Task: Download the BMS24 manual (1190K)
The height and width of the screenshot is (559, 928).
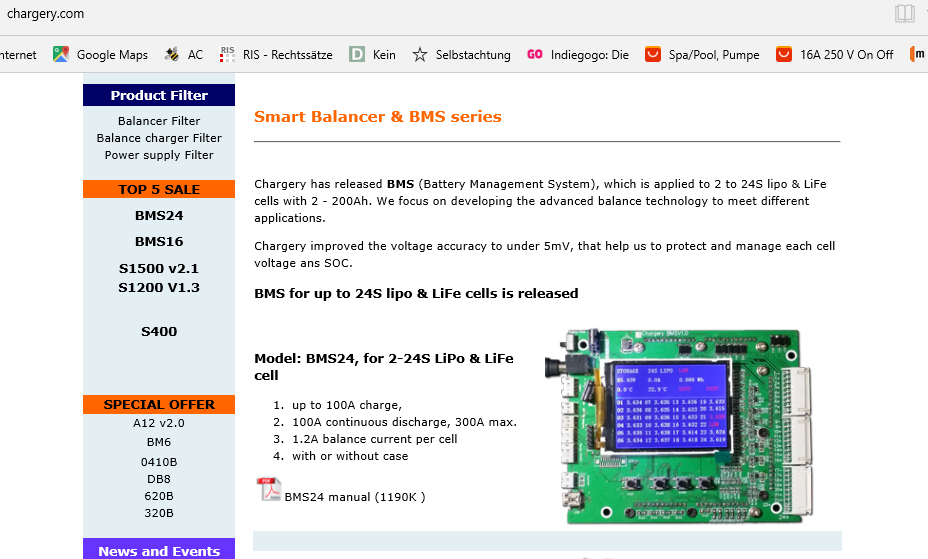Action: [x=354, y=496]
